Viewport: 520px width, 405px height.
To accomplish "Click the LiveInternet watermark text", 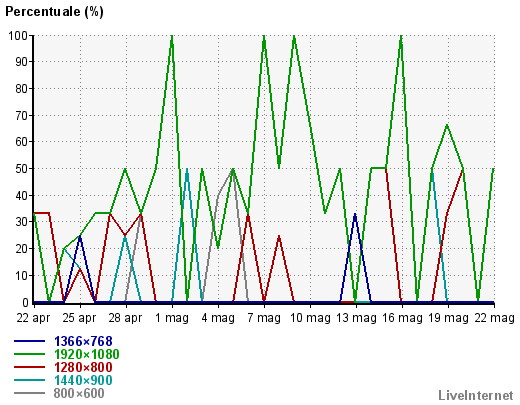I will (x=476, y=395).
